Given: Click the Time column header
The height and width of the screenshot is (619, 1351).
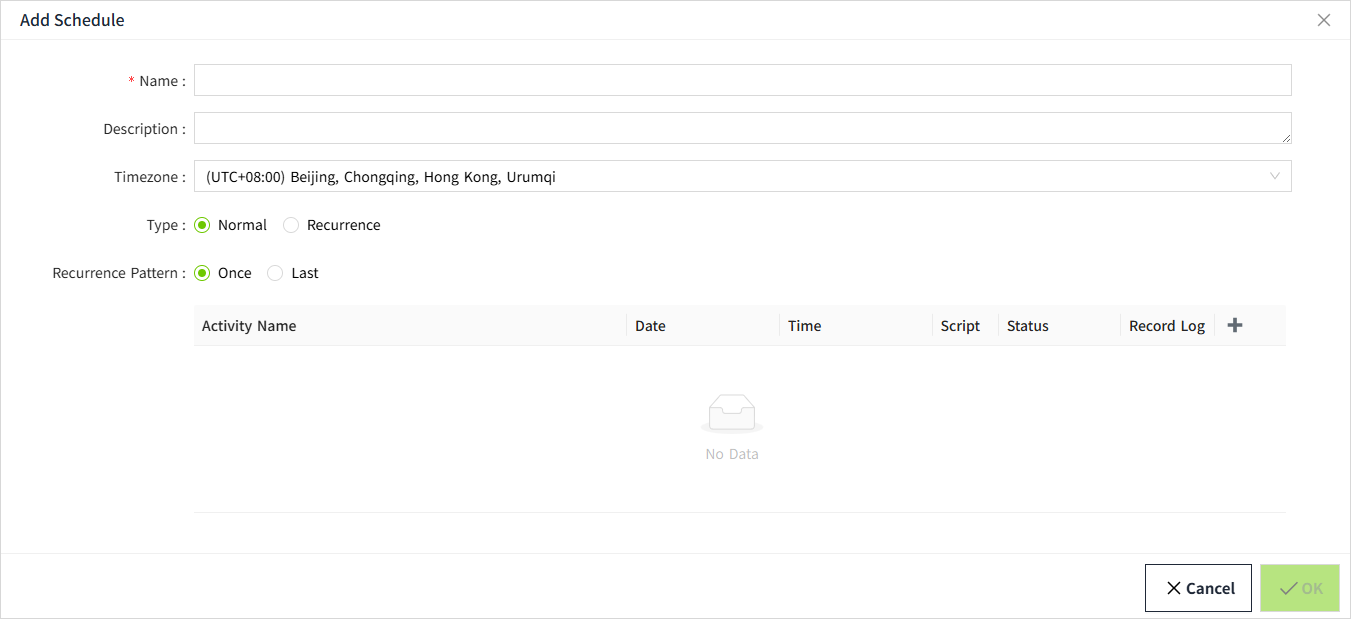Looking at the screenshot, I should coord(804,326).
